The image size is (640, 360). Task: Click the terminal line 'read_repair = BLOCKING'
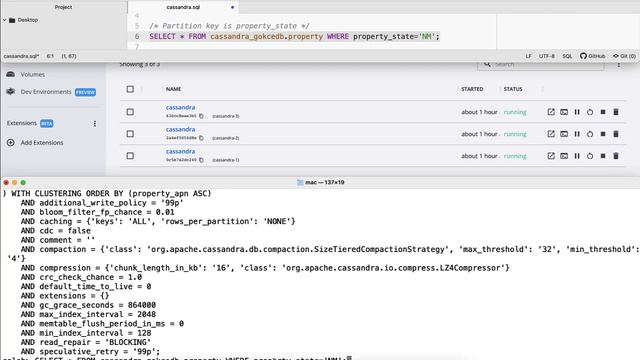click(95, 342)
